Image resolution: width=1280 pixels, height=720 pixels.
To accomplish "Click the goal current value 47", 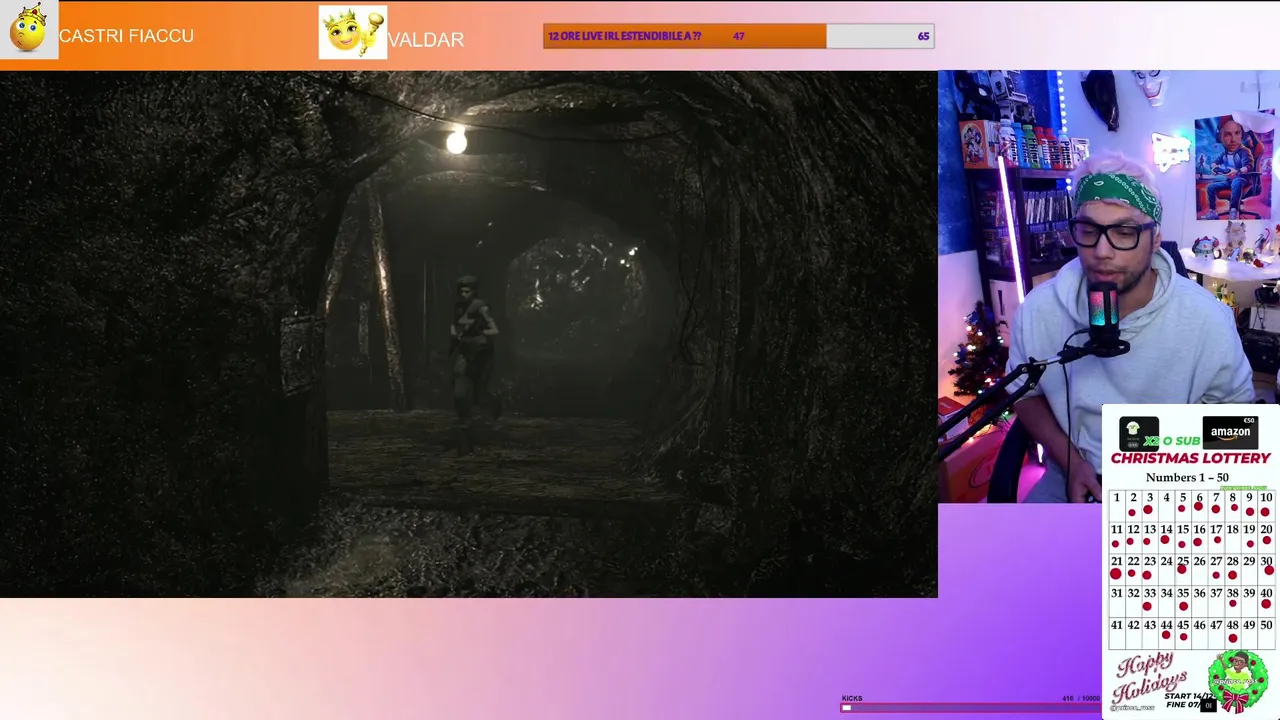I will tap(738, 36).
